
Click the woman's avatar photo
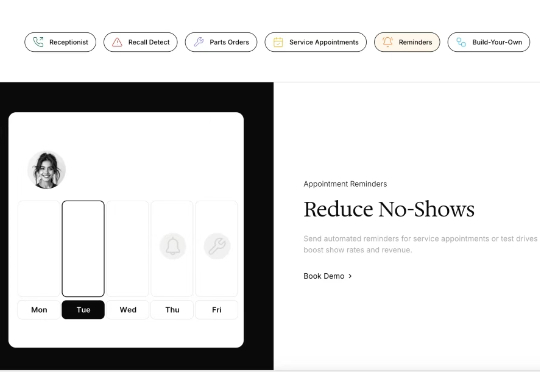coord(46,170)
